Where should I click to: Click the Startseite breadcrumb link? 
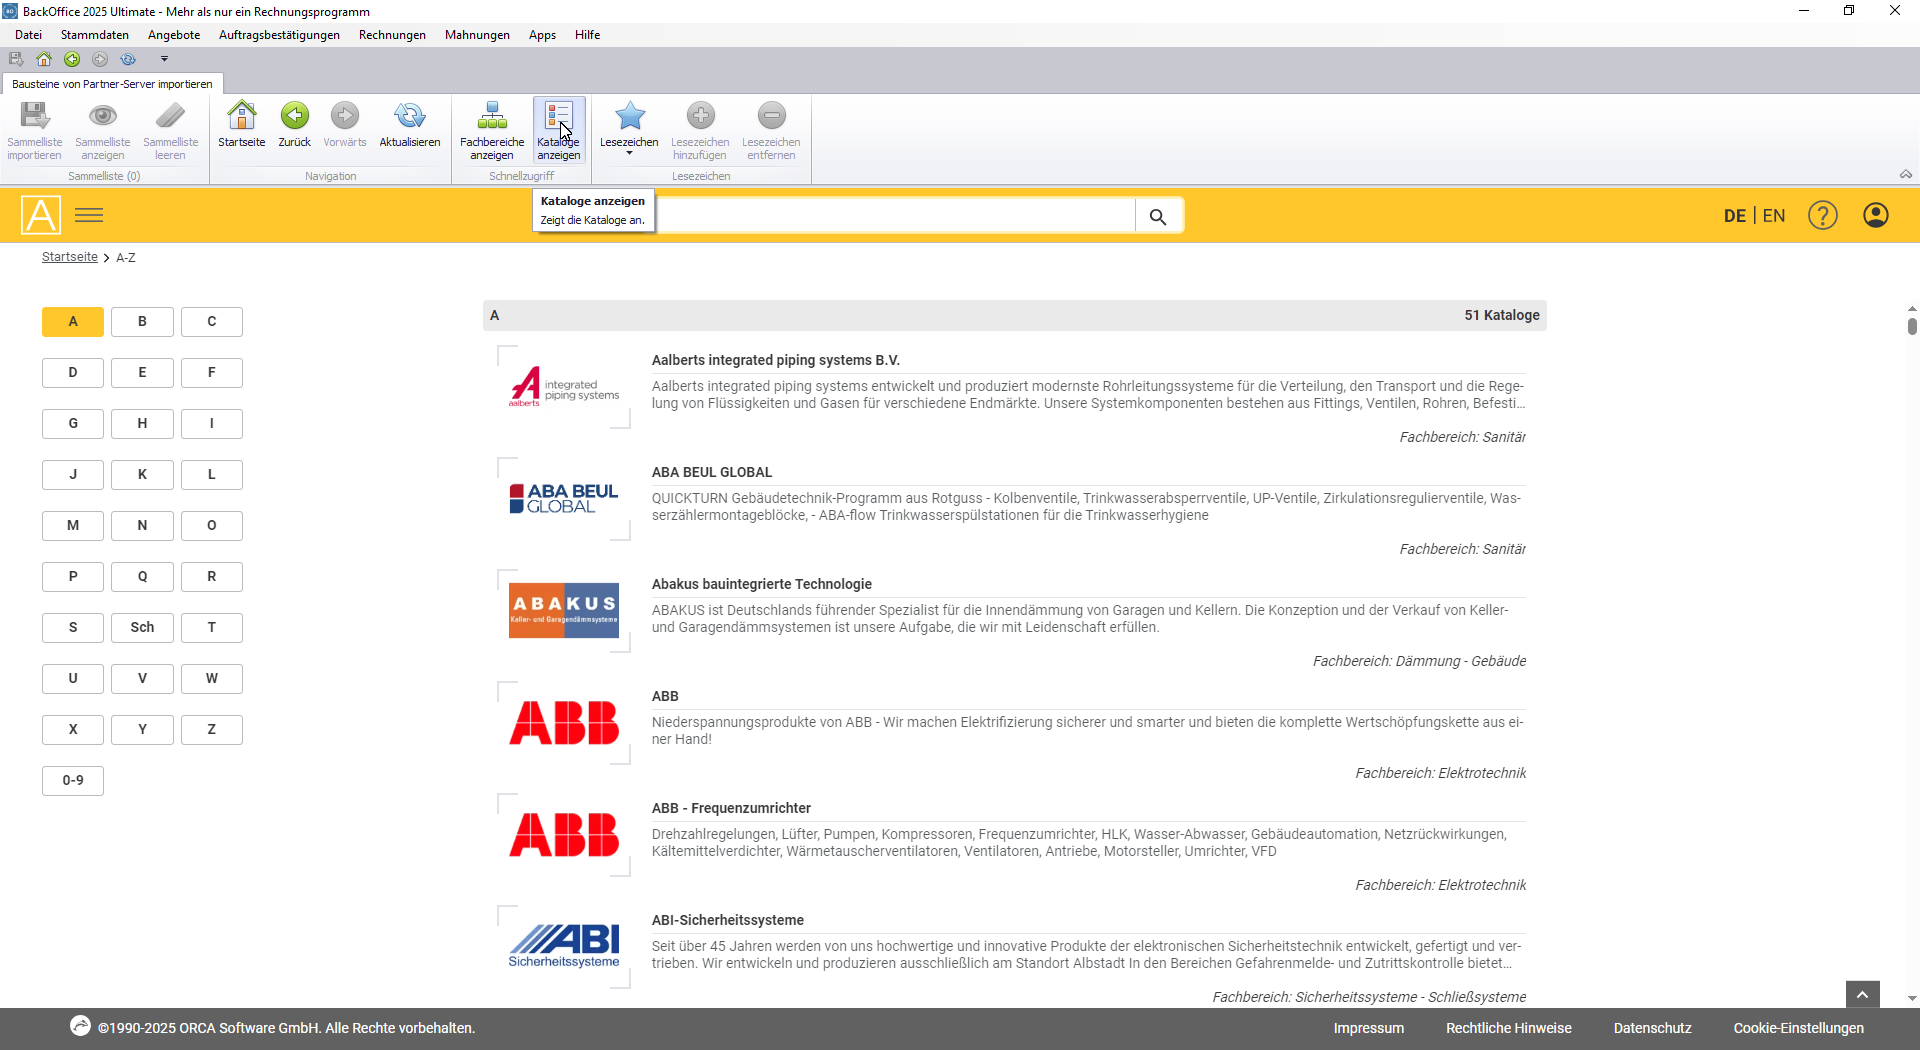(70, 257)
